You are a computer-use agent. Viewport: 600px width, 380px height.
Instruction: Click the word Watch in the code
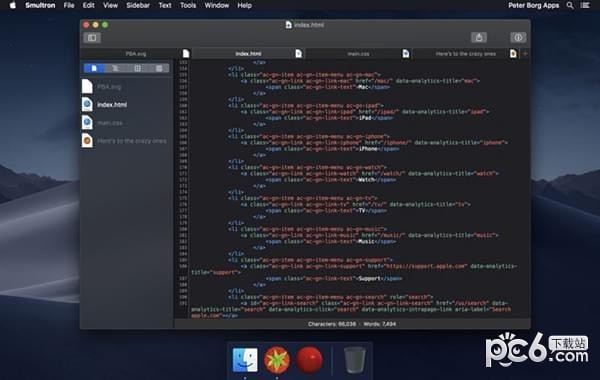click(x=366, y=179)
